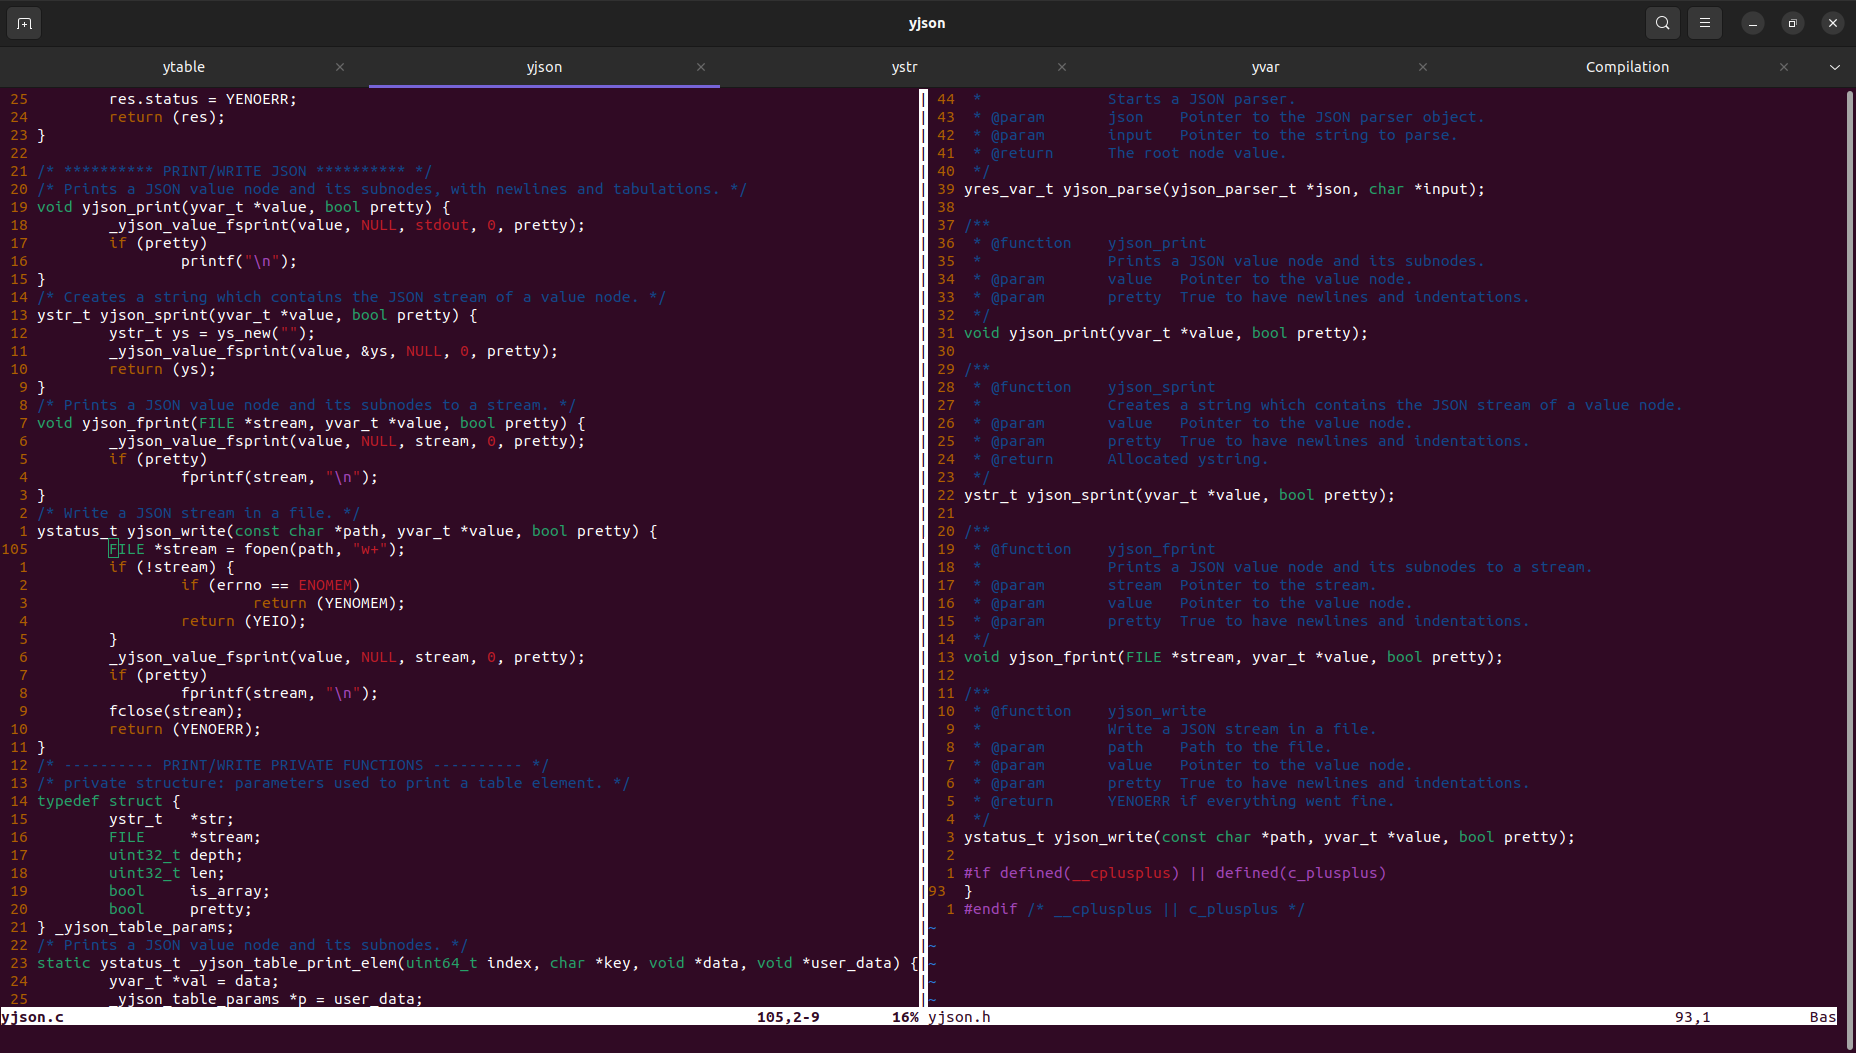Click the yjson_sprint definition in yjson.c
1856x1053 pixels.
[257, 315]
